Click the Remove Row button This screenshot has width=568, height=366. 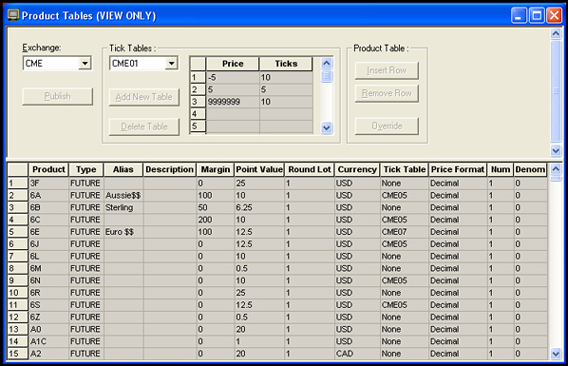[387, 93]
